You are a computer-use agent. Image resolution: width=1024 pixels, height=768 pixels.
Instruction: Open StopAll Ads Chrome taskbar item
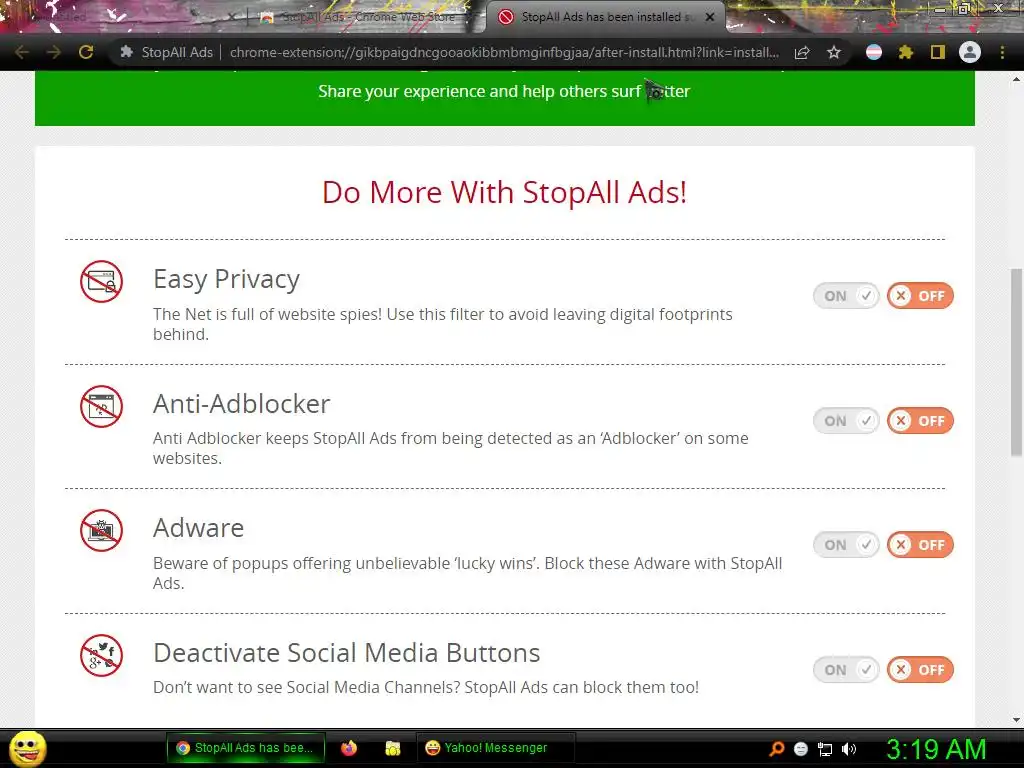[246, 748]
